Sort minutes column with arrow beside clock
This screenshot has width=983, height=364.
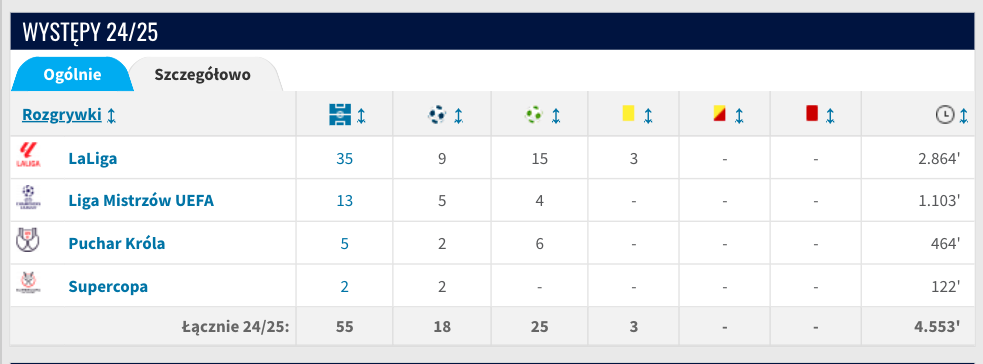(964, 115)
